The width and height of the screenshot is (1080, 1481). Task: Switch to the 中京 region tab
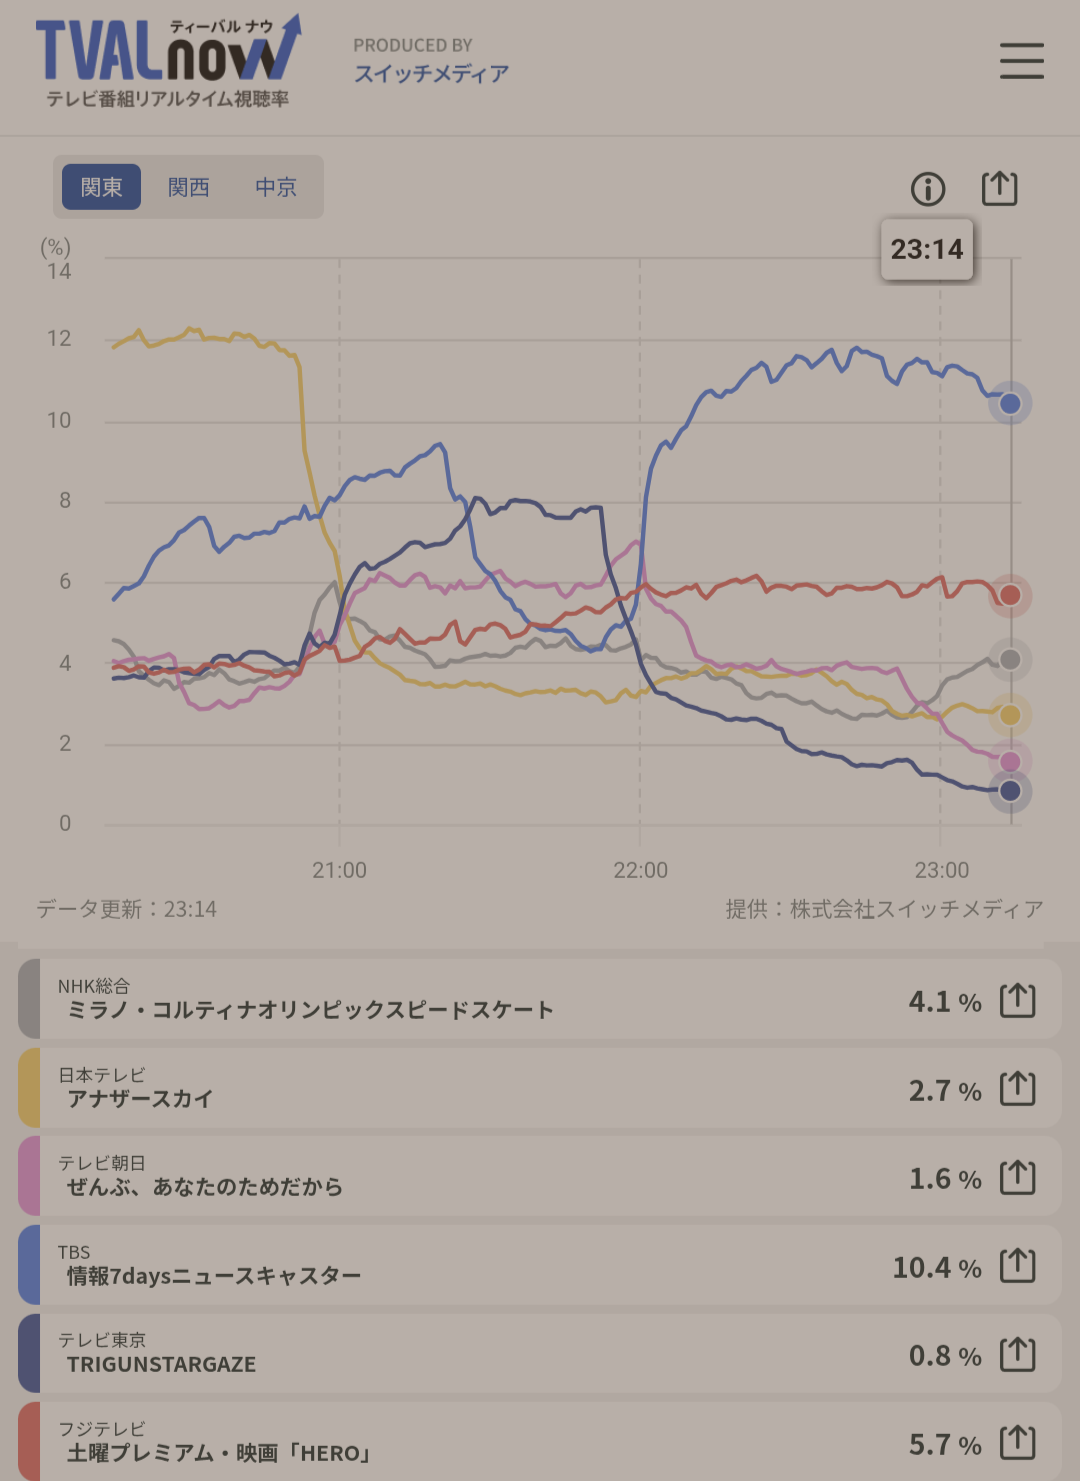point(275,187)
